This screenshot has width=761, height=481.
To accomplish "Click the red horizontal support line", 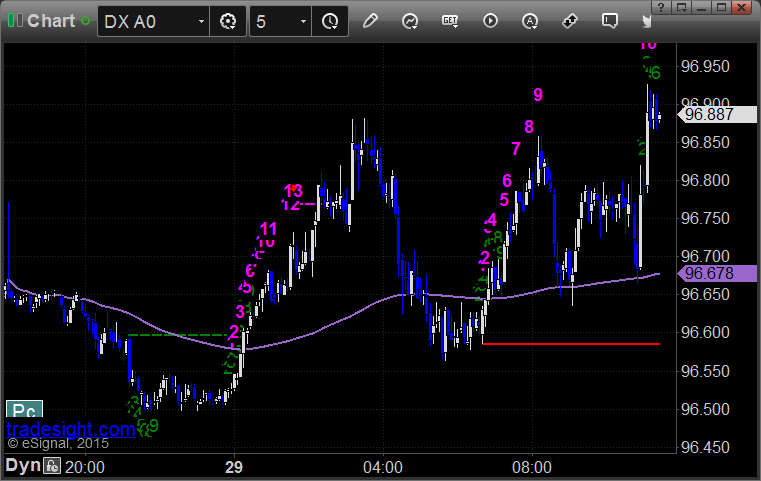I will (x=571, y=344).
